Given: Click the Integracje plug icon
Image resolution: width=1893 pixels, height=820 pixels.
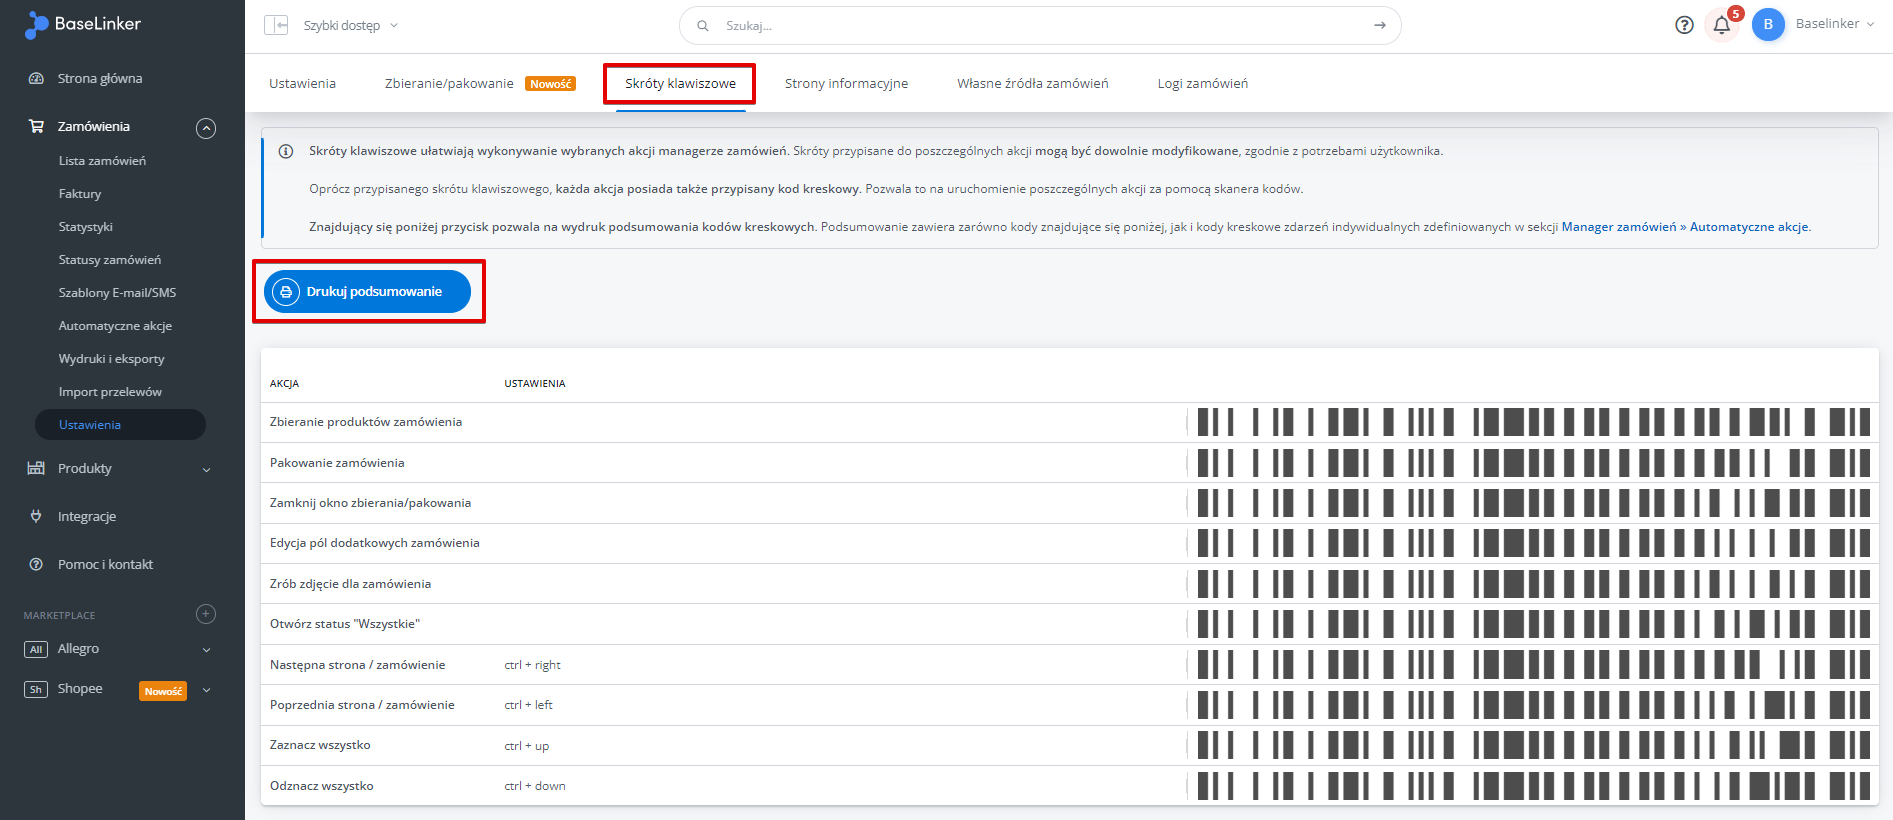Looking at the screenshot, I should (36, 516).
